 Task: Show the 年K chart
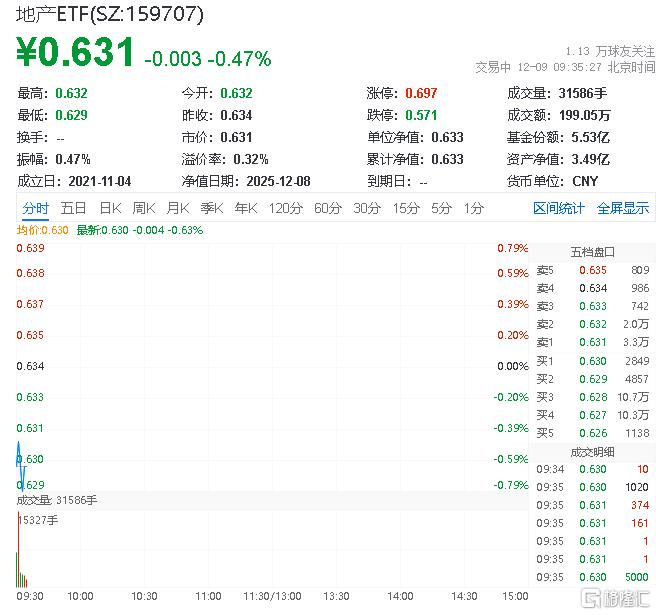tap(245, 208)
